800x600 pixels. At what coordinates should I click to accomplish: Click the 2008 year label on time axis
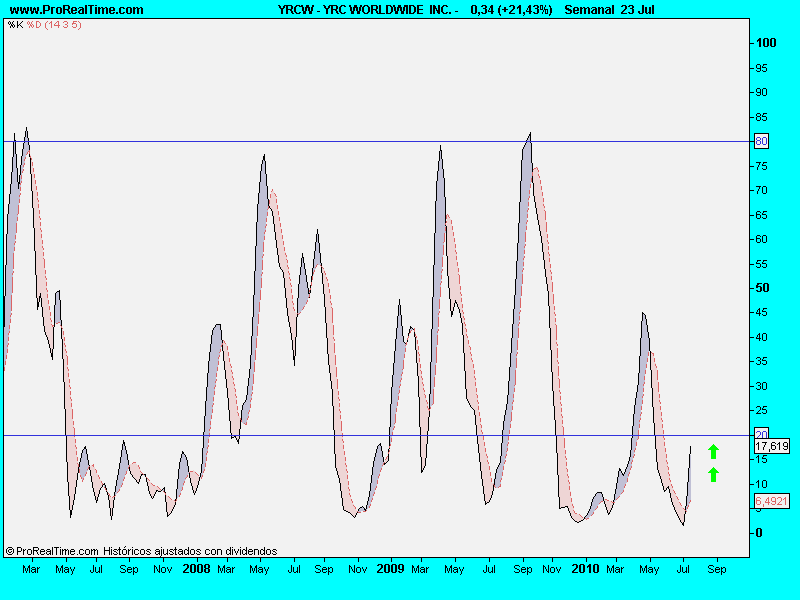point(196,569)
